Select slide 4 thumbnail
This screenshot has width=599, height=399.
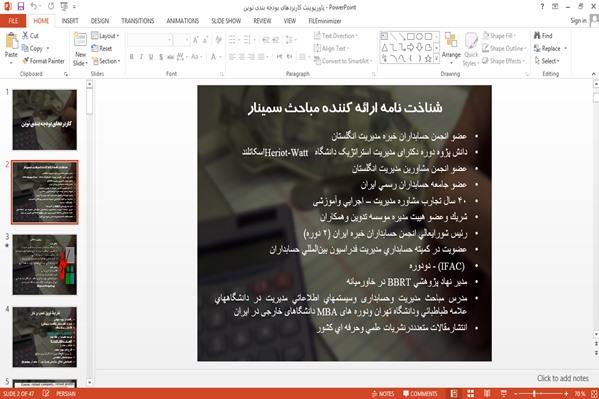(45, 337)
